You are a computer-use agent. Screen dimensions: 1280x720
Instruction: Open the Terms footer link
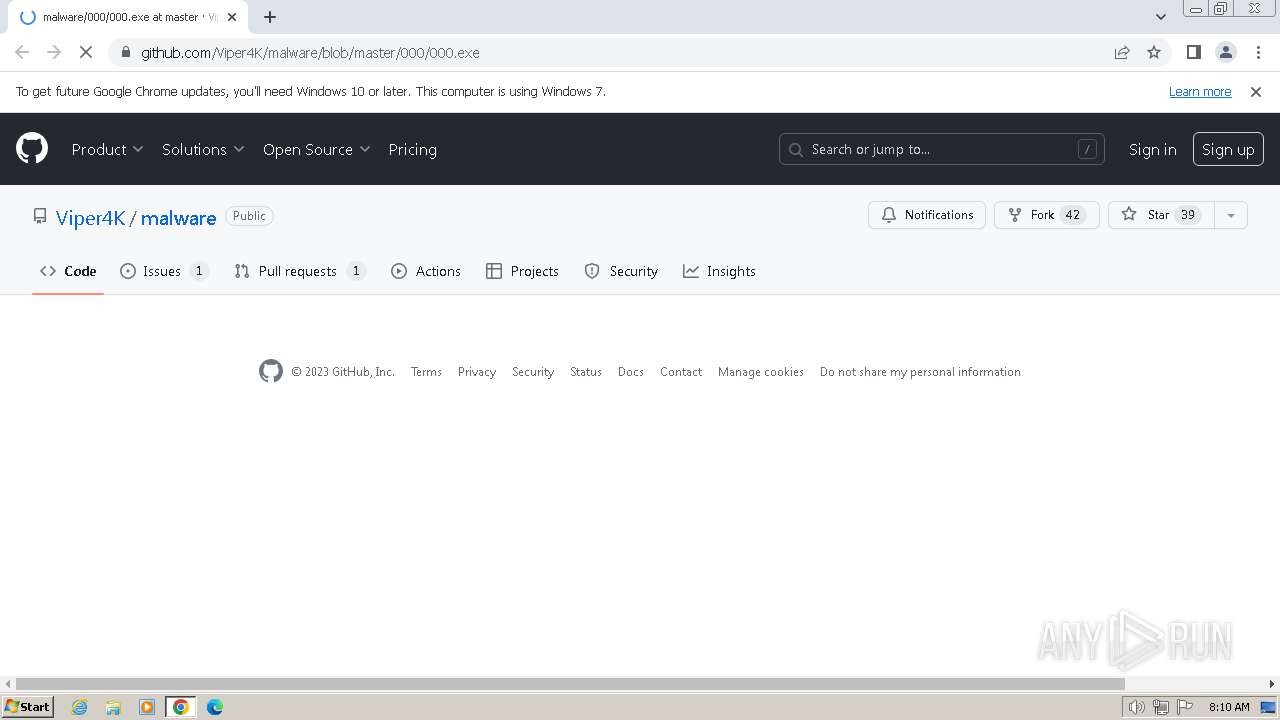click(x=426, y=372)
